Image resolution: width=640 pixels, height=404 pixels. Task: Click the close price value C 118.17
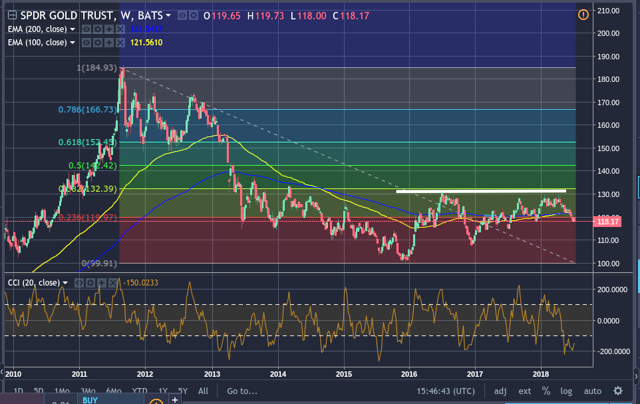click(x=351, y=16)
